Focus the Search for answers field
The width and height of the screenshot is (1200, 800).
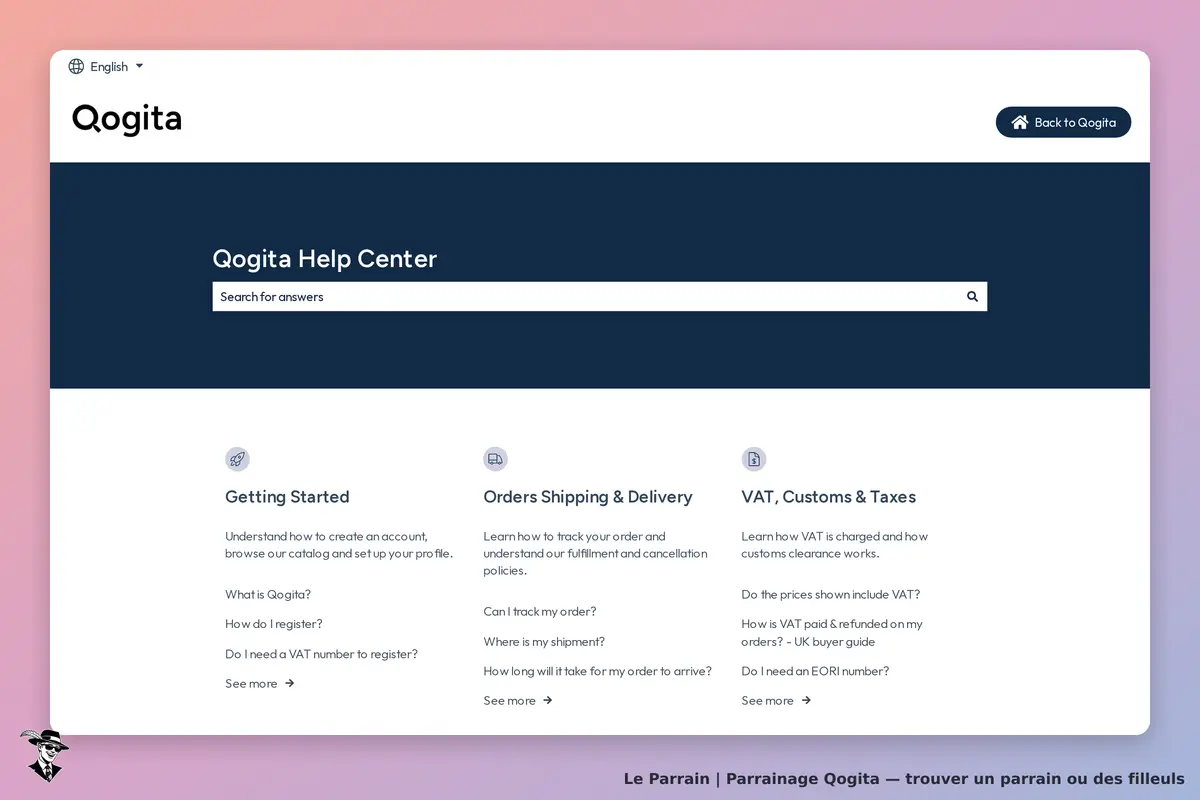[x=600, y=296]
